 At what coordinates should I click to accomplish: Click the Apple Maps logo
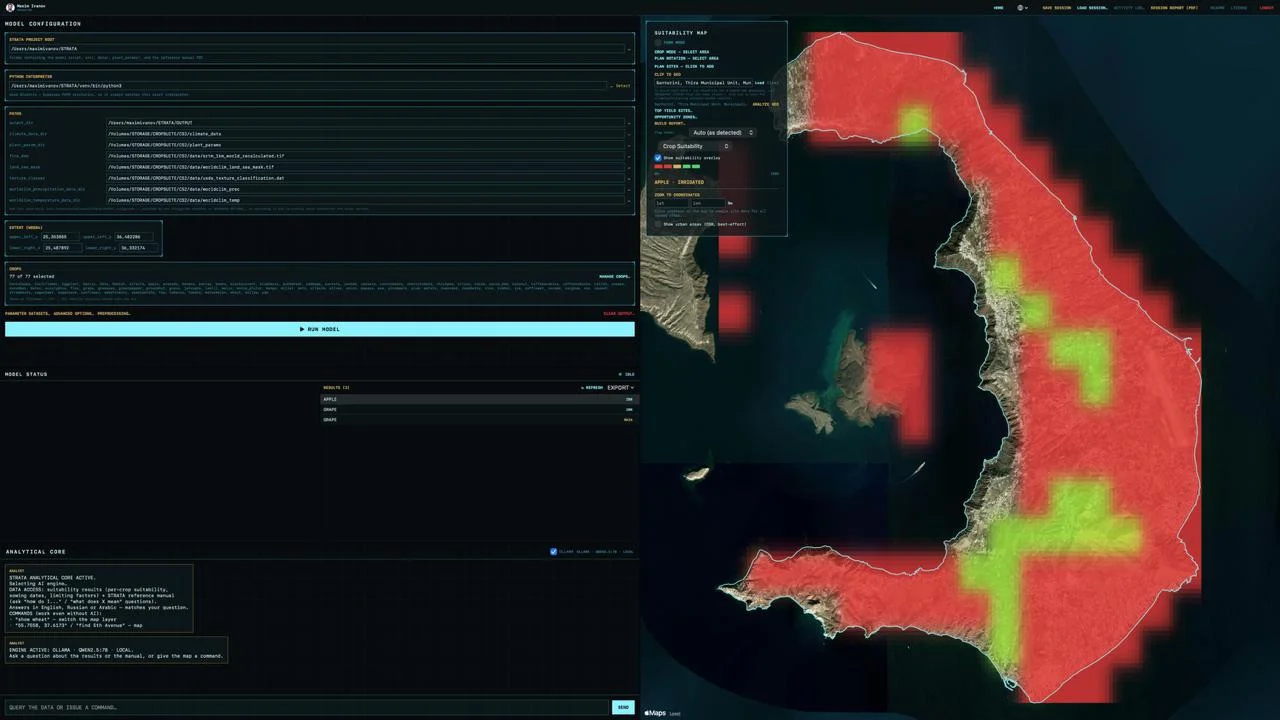click(x=655, y=713)
